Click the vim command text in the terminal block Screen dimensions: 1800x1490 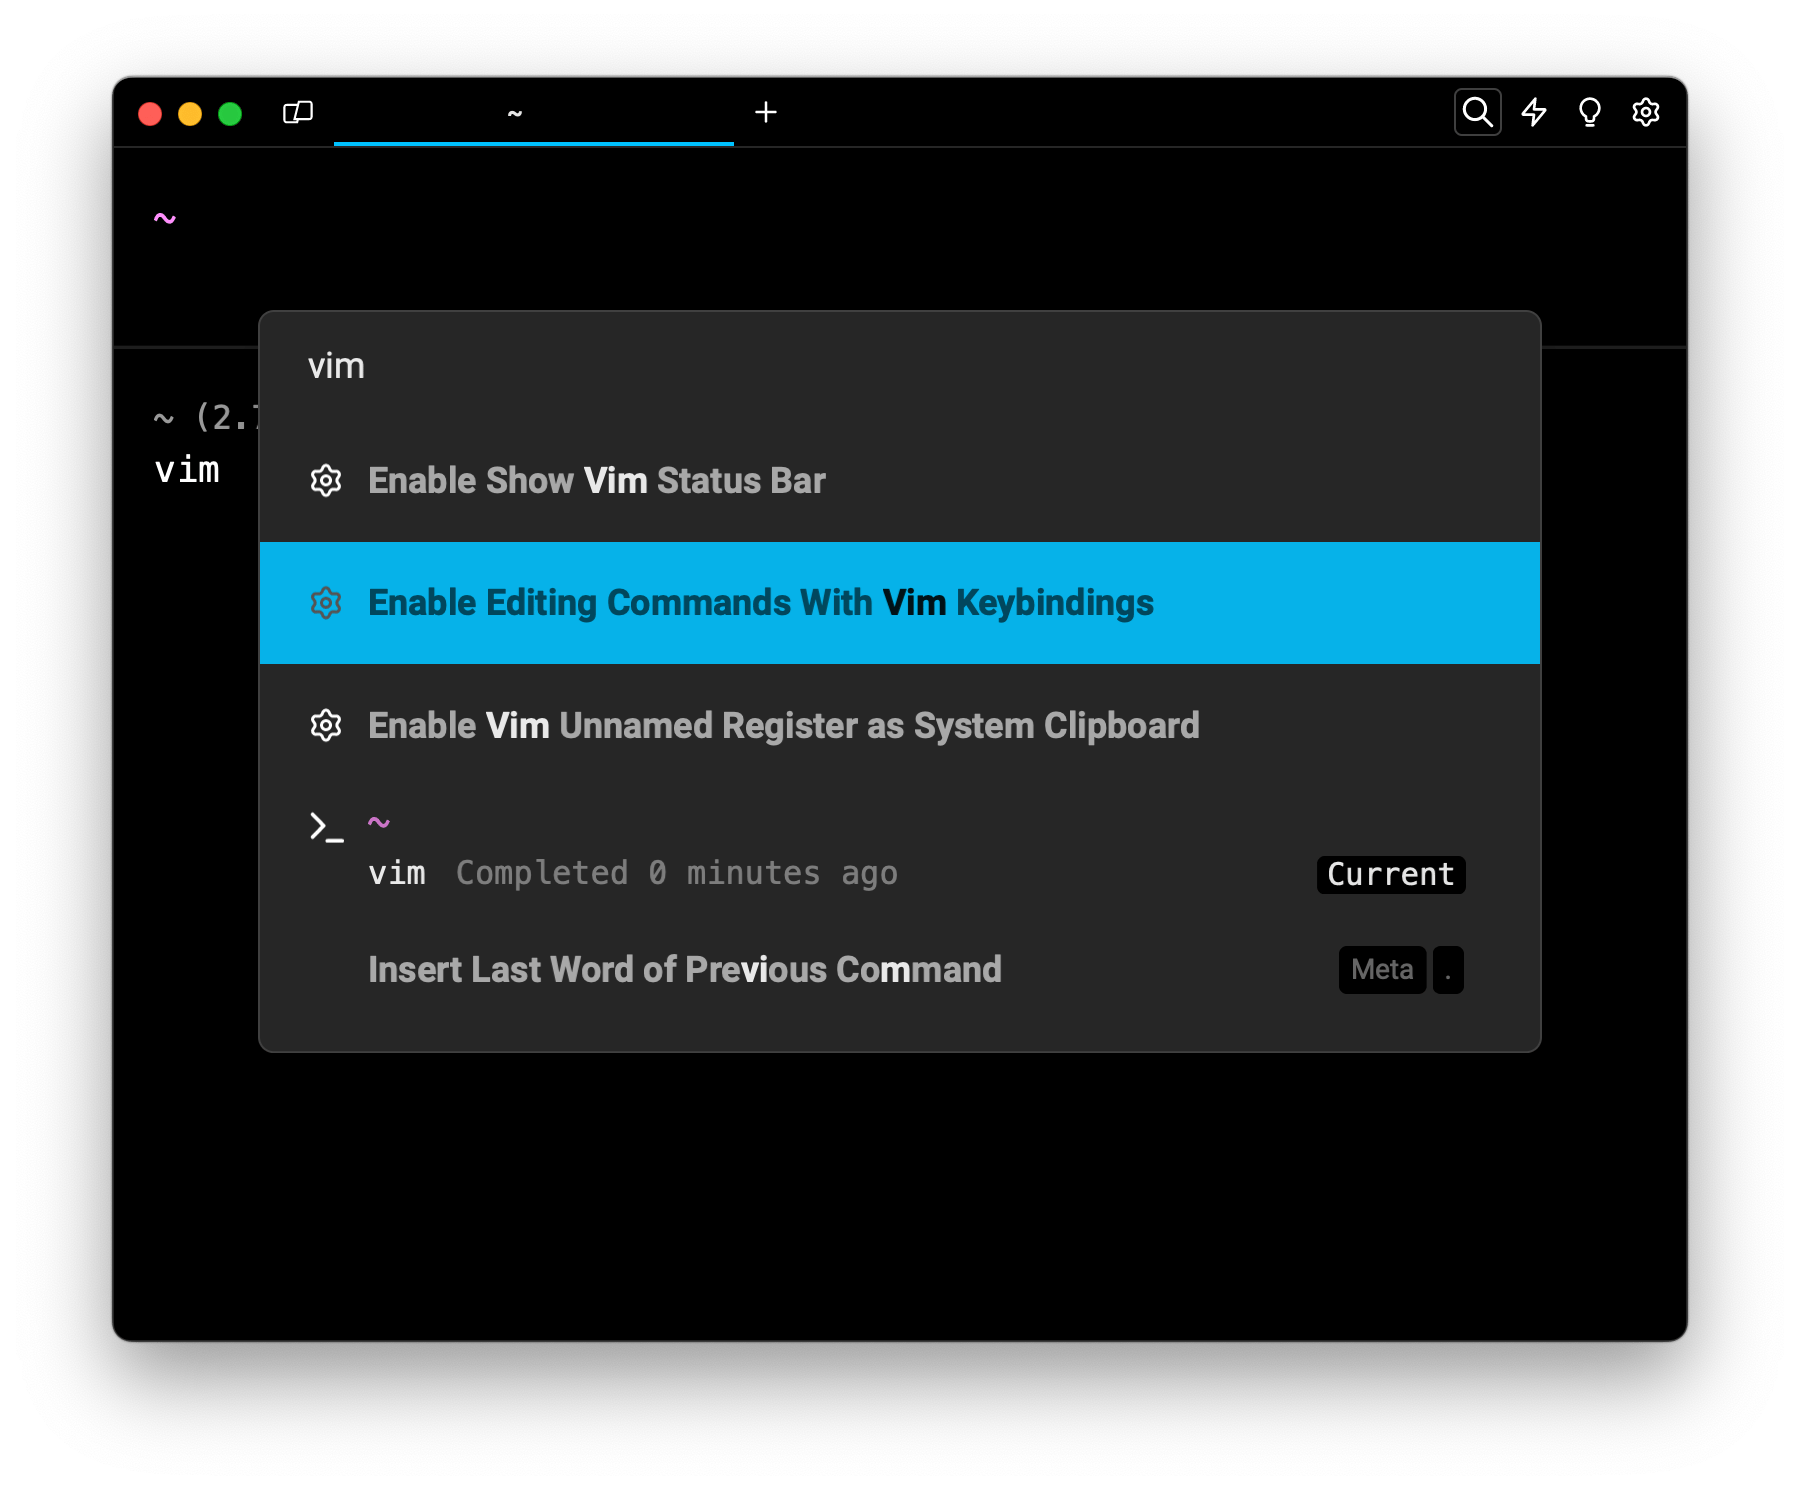coord(187,470)
